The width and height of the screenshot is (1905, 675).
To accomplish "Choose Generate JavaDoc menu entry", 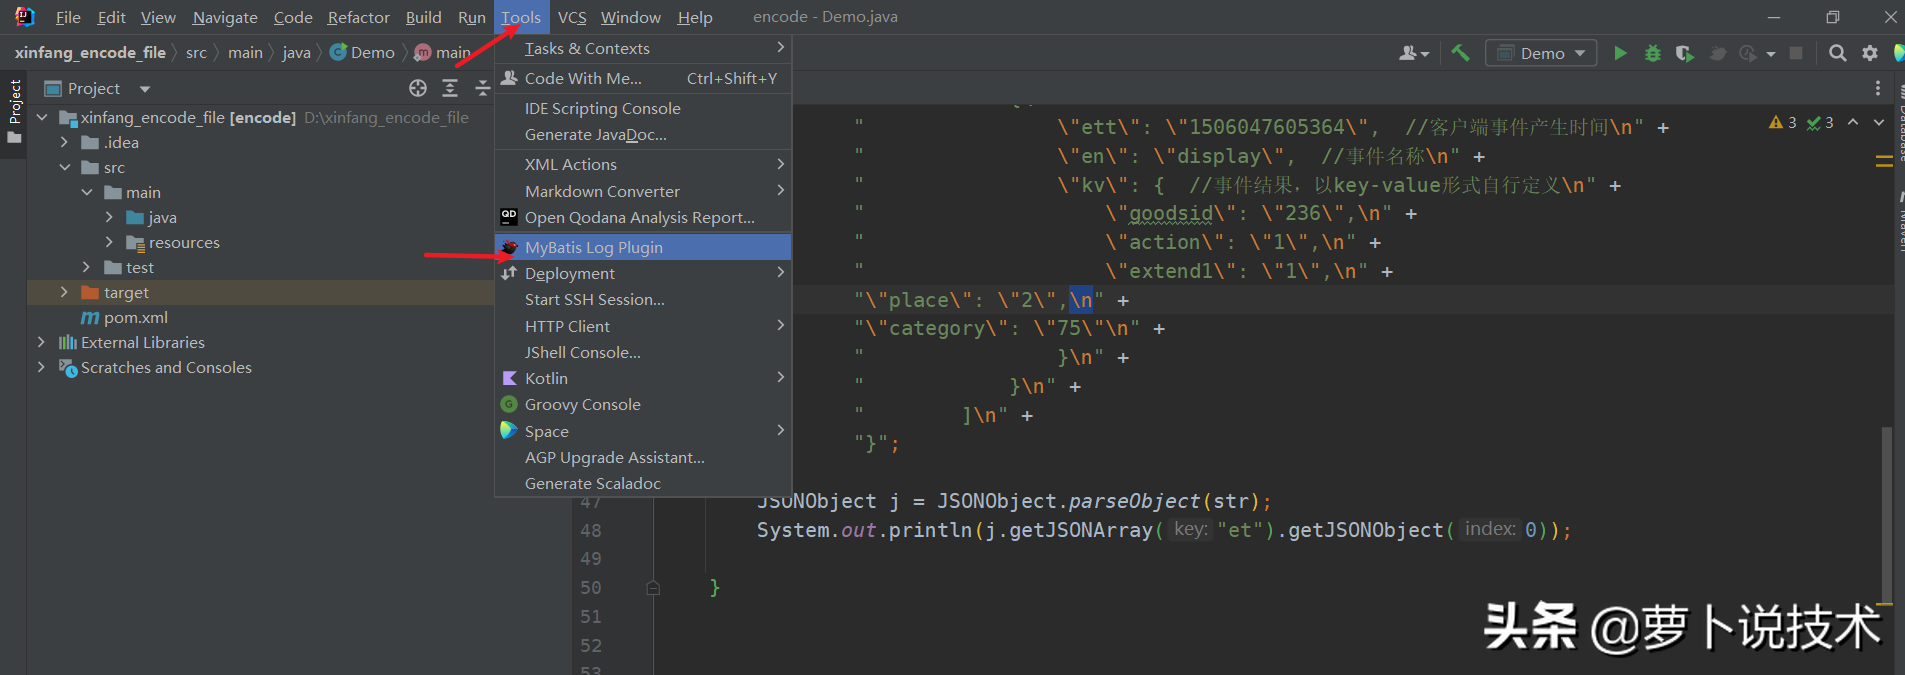I will [595, 135].
